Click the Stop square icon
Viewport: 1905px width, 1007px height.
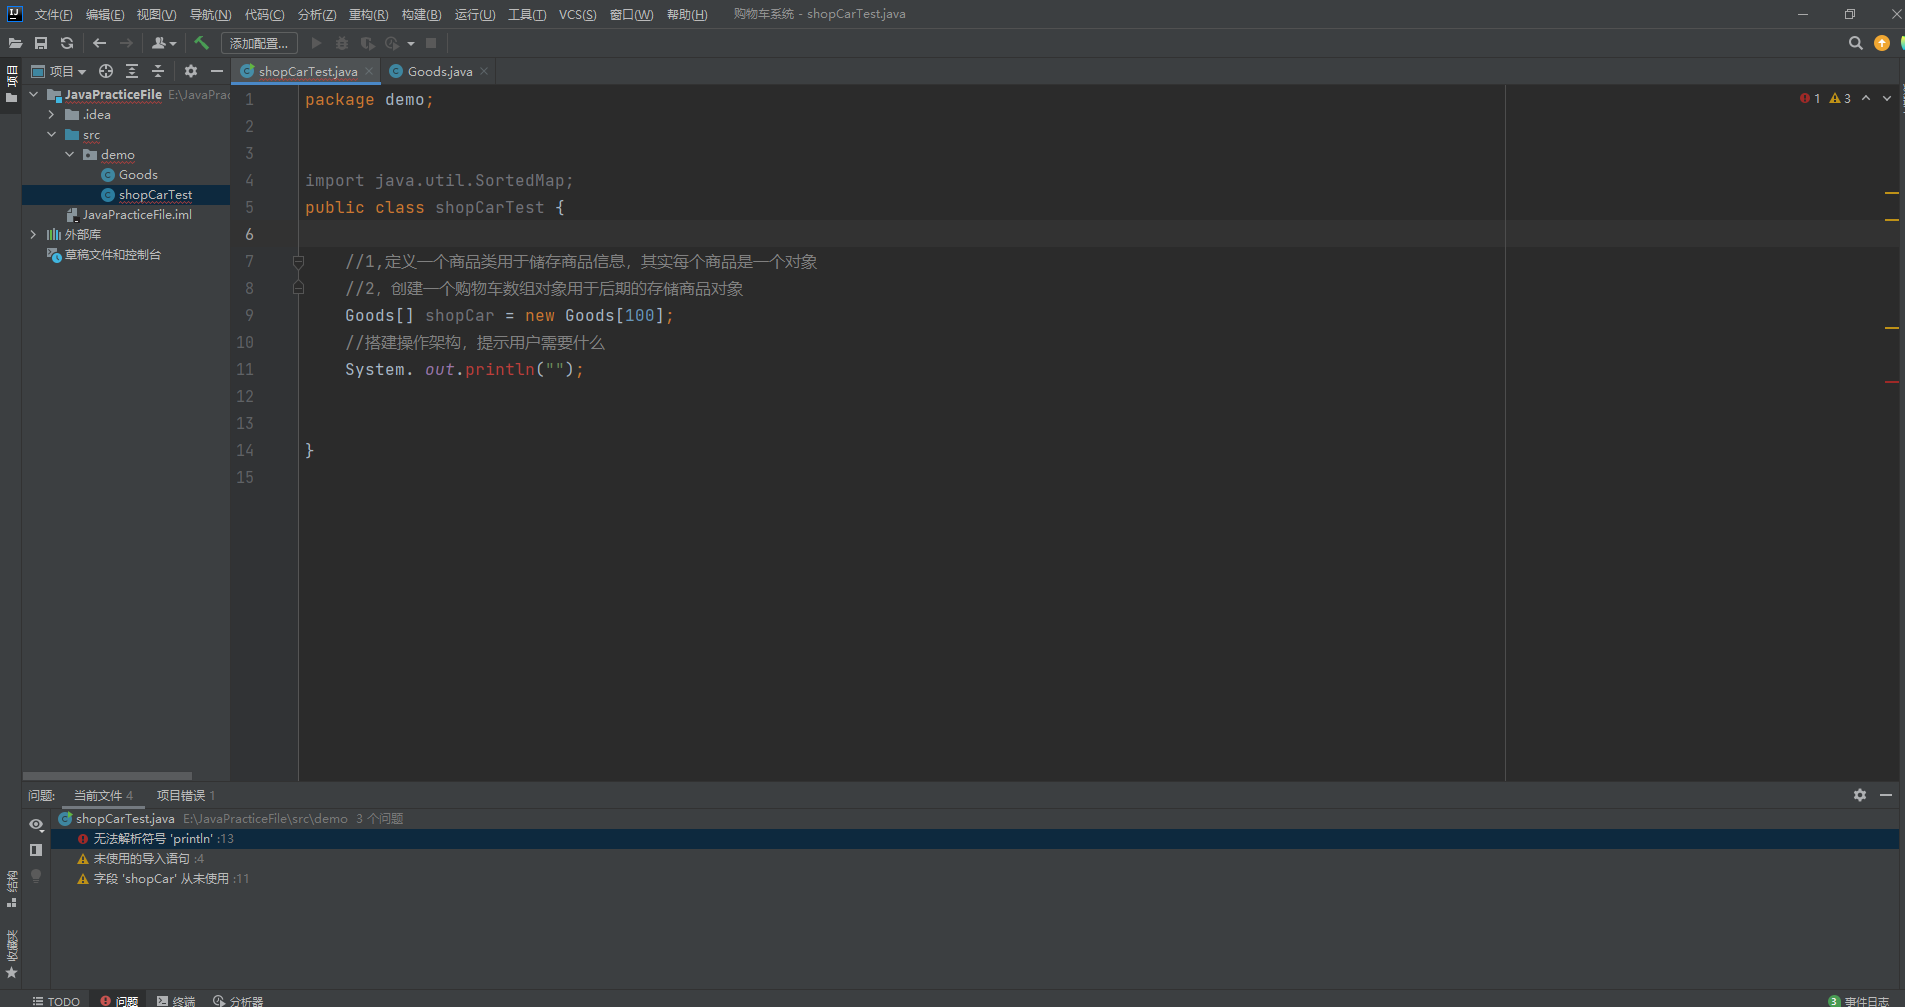tap(431, 43)
